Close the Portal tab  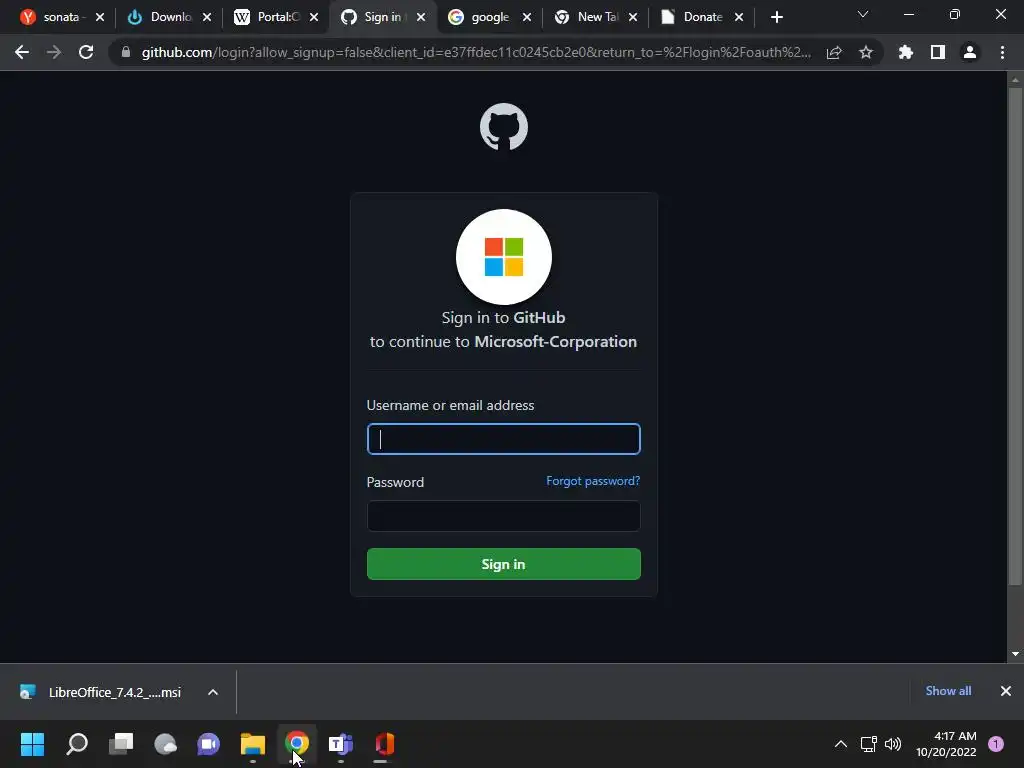(x=314, y=17)
